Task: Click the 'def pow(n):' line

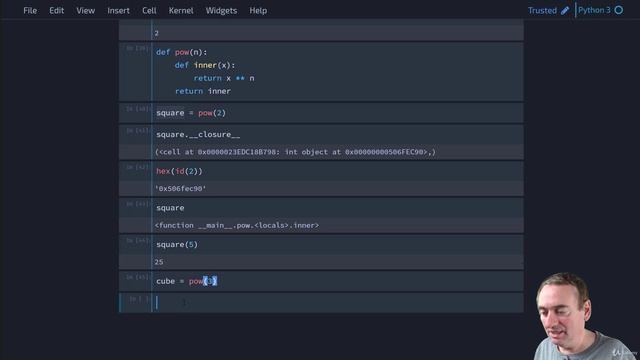Action: pos(182,52)
